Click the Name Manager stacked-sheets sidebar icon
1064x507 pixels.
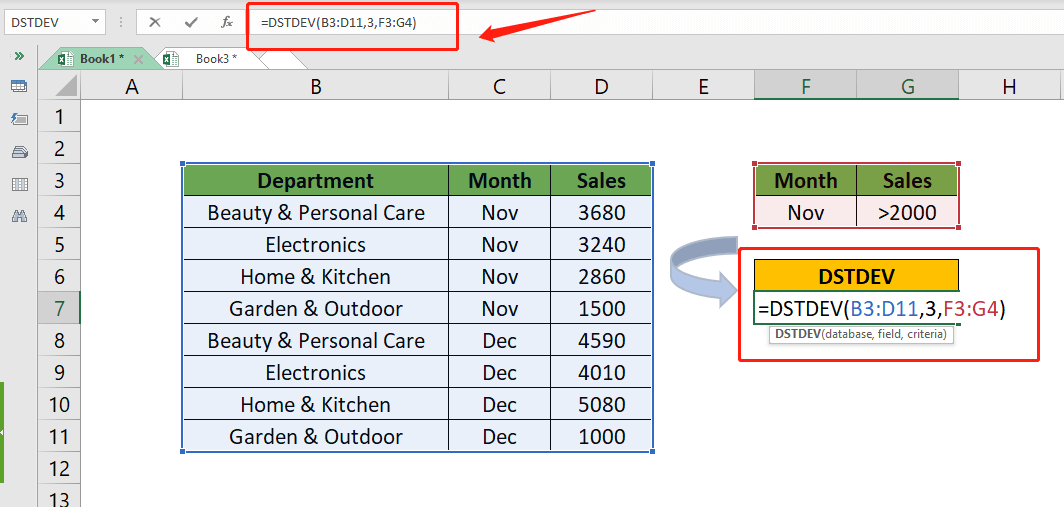coord(19,152)
